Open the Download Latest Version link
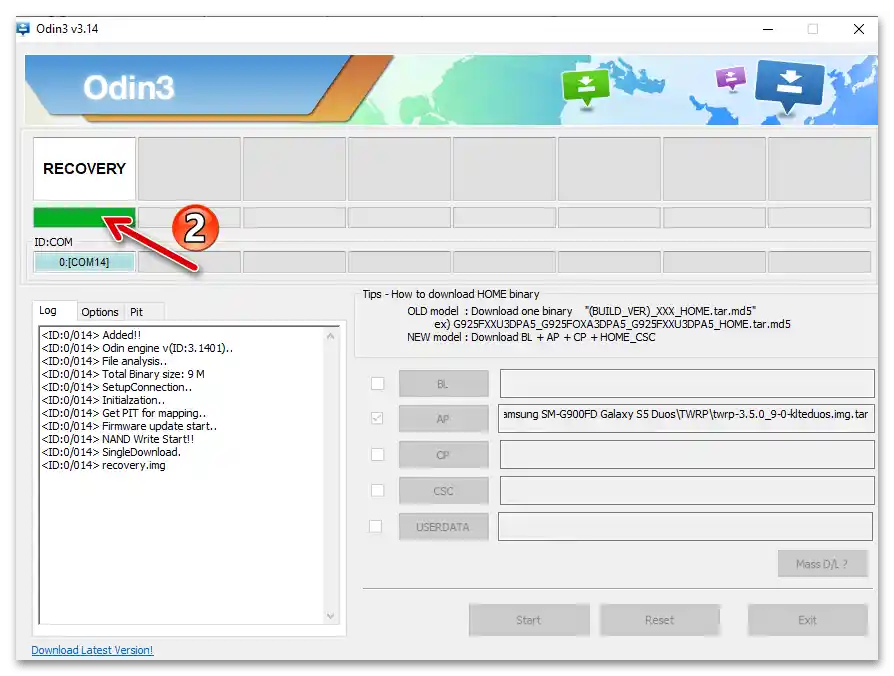Image resolution: width=894 pixels, height=676 pixels. click(x=91, y=650)
